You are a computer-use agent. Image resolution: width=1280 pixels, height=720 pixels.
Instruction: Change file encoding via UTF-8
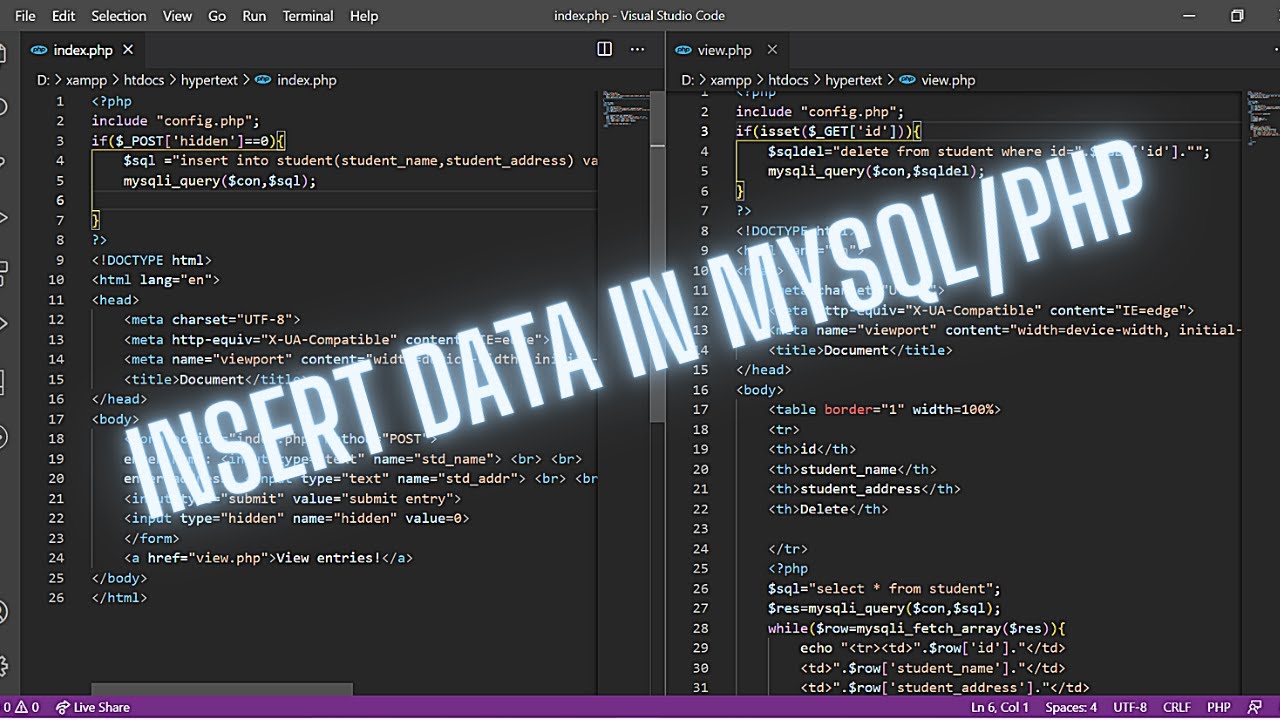(x=1130, y=707)
